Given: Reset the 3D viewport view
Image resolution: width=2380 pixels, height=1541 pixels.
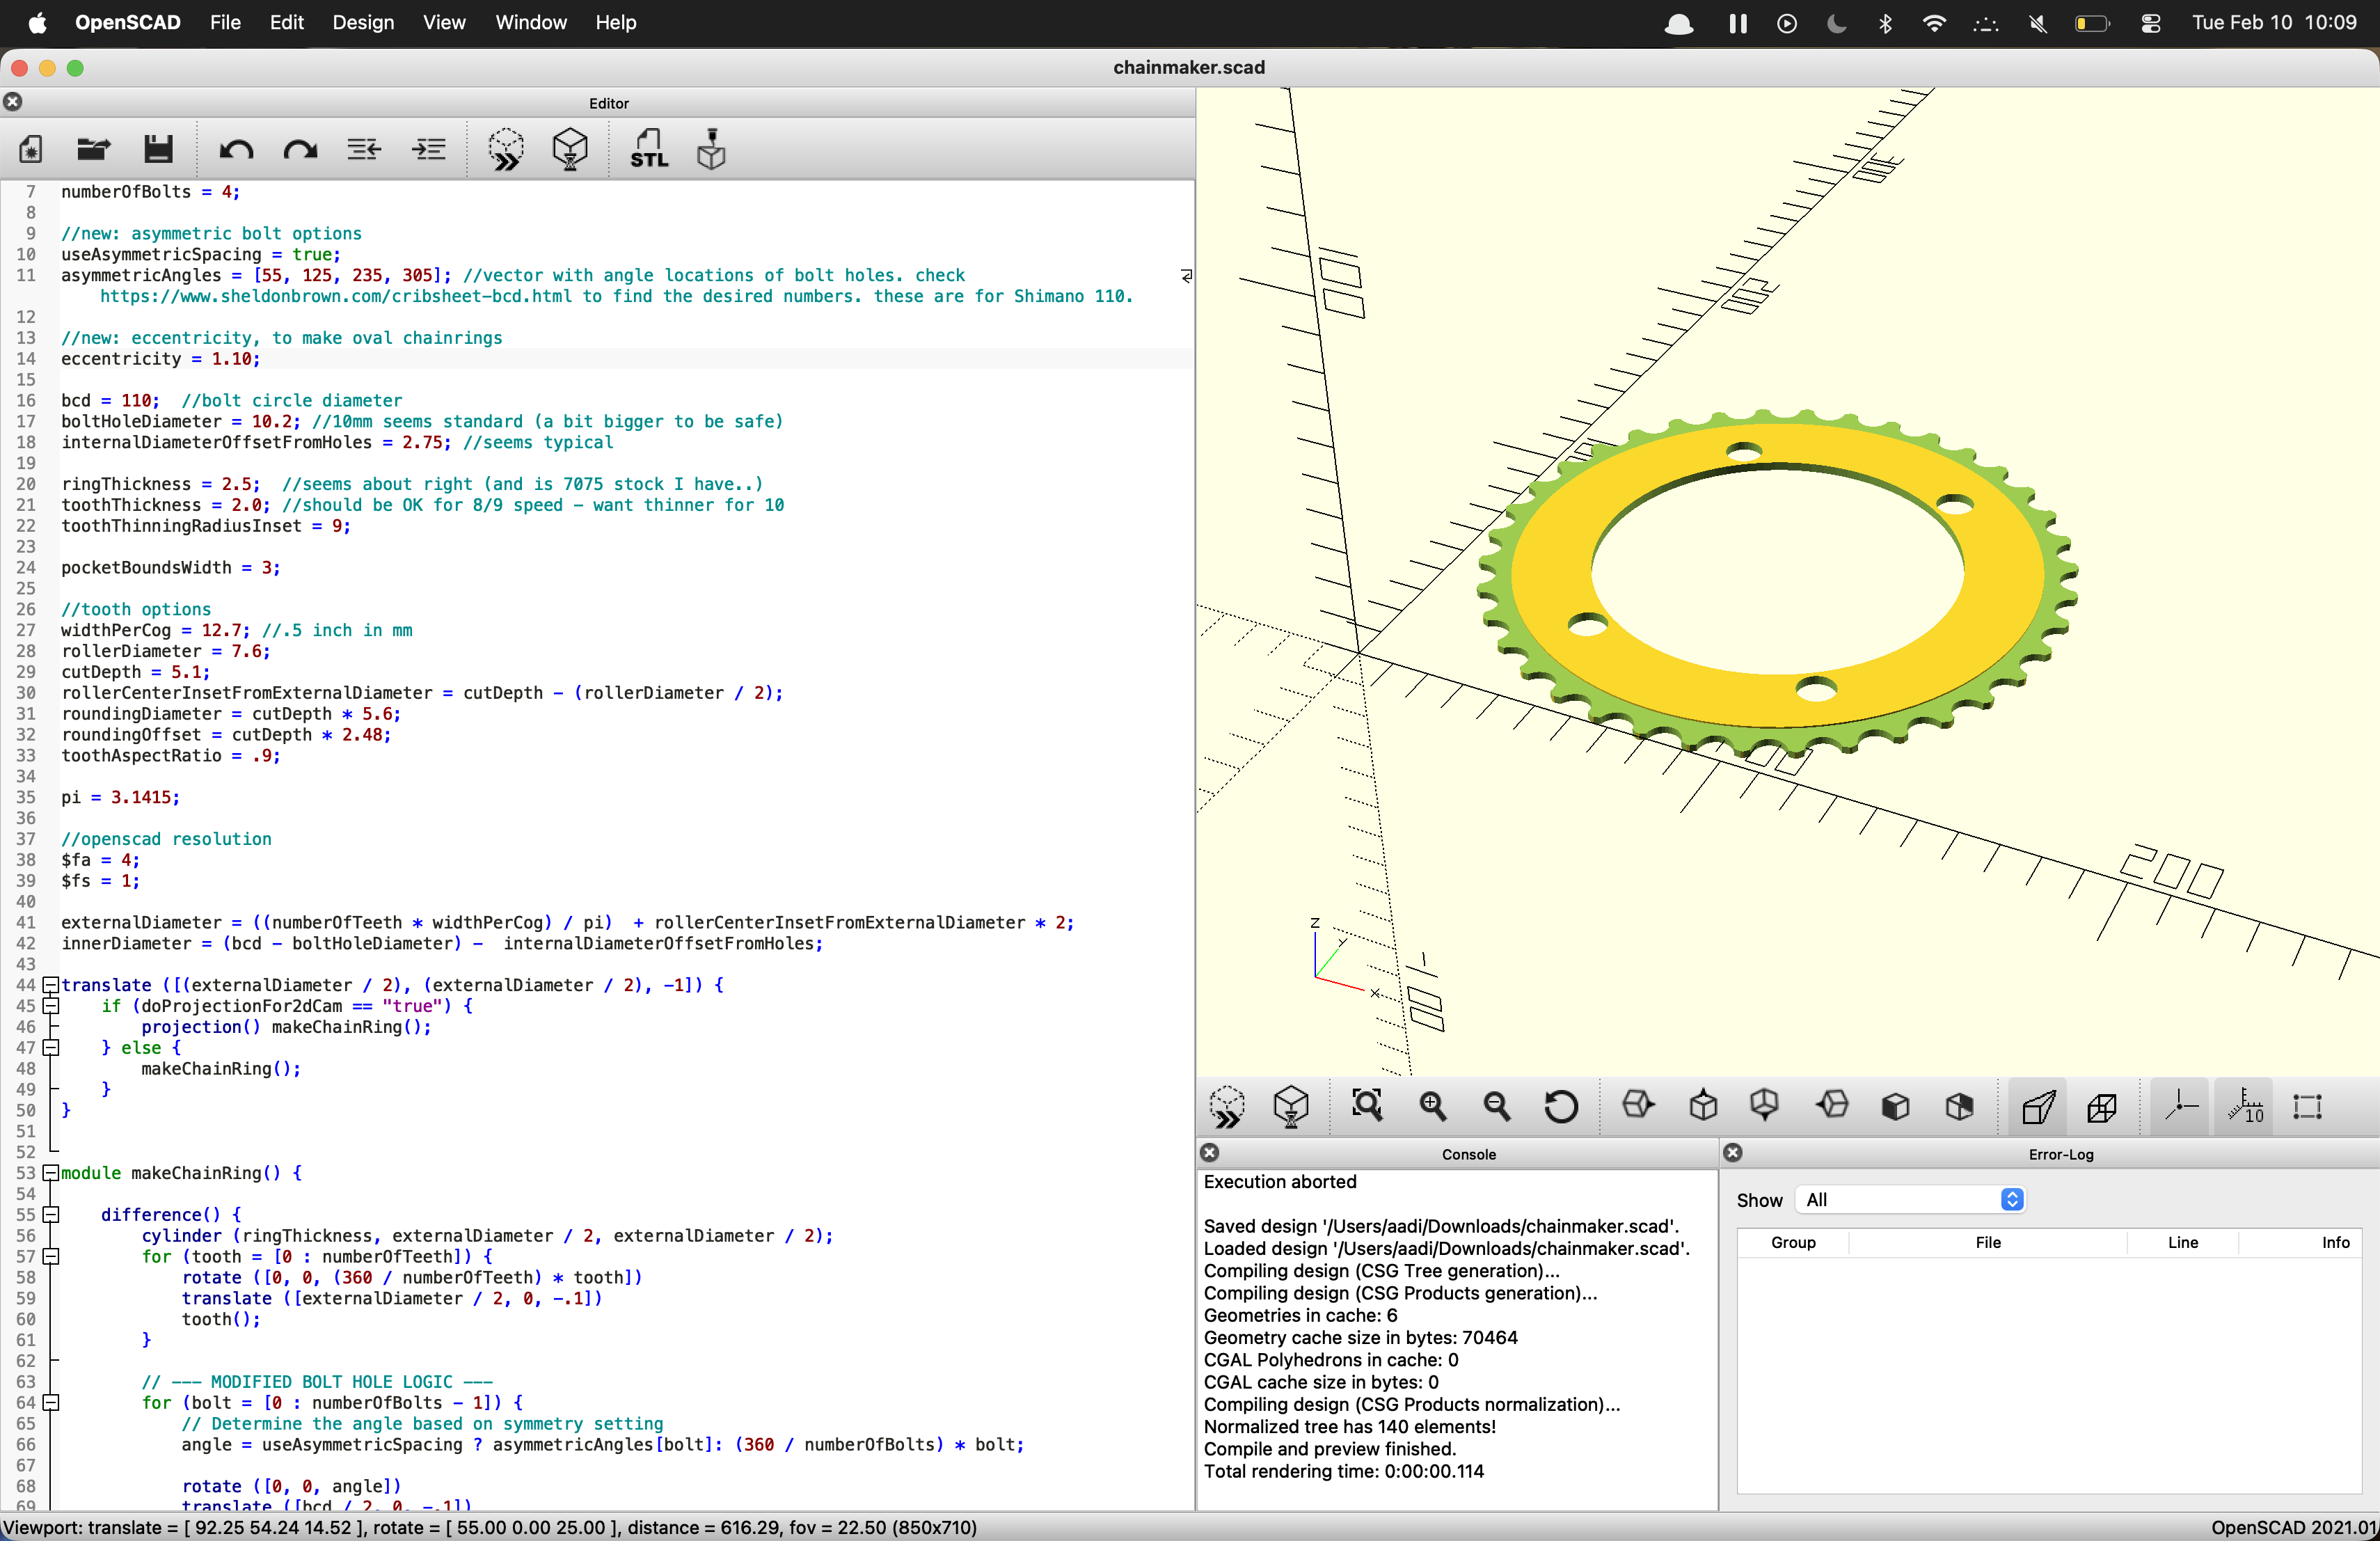Looking at the screenshot, I should (x=1560, y=1107).
